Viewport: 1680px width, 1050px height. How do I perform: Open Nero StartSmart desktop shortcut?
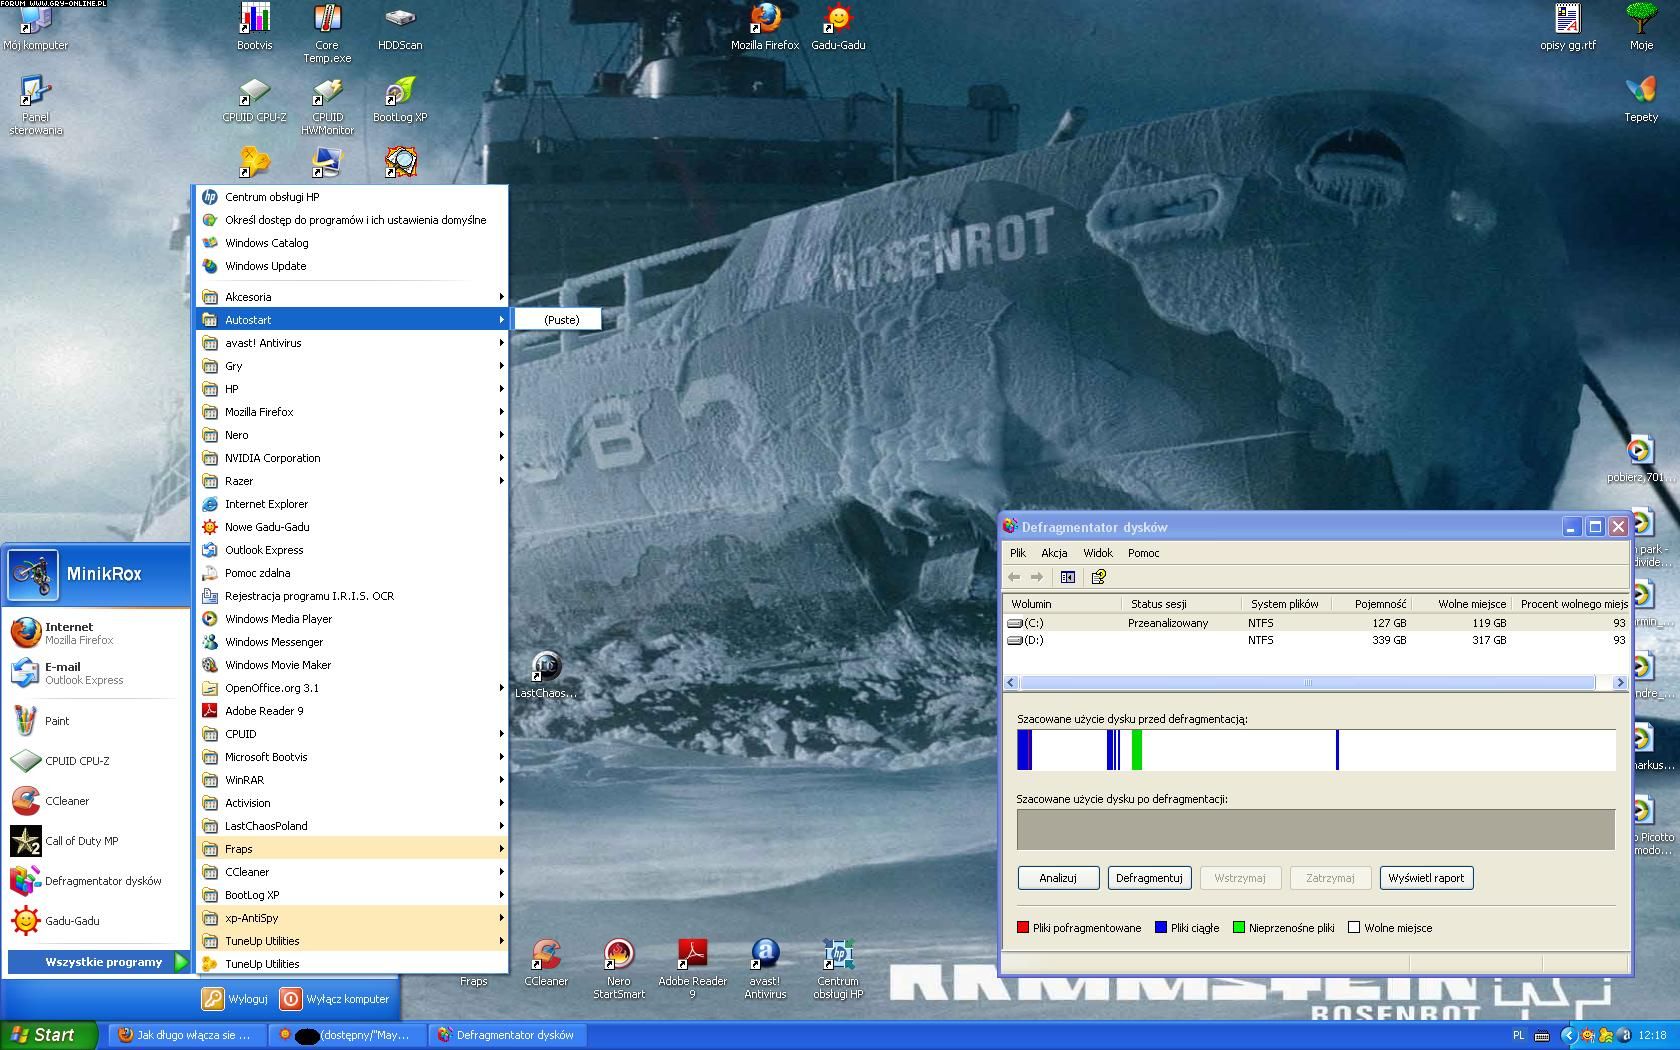[619, 969]
